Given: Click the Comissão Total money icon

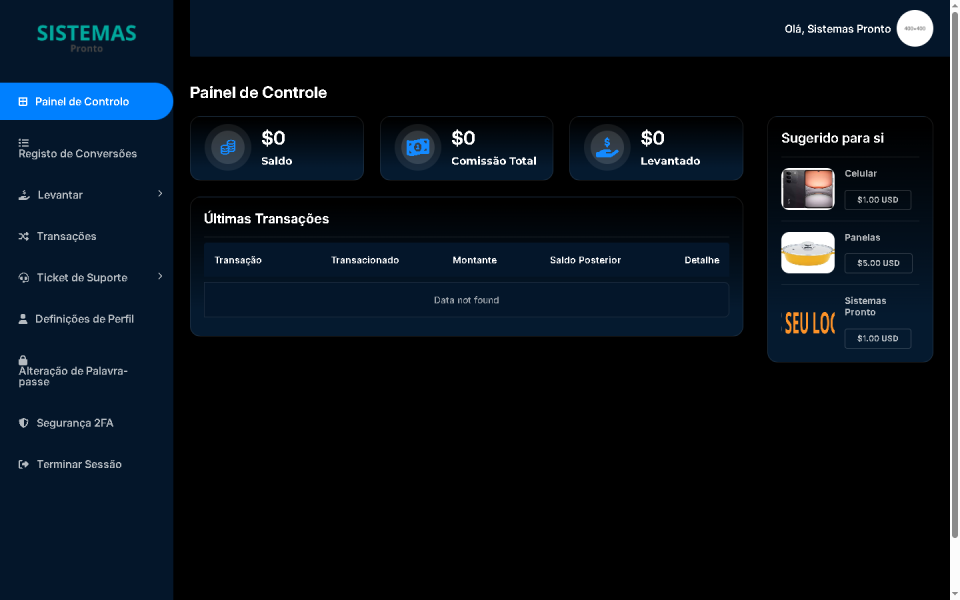Looking at the screenshot, I should click(x=417, y=148).
